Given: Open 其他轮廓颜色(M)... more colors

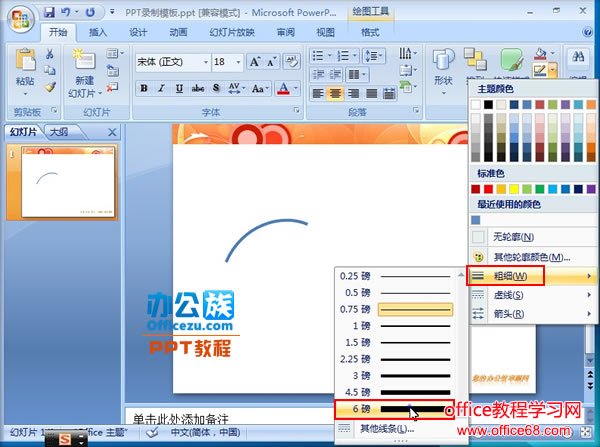Looking at the screenshot, I should tap(532, 257).
